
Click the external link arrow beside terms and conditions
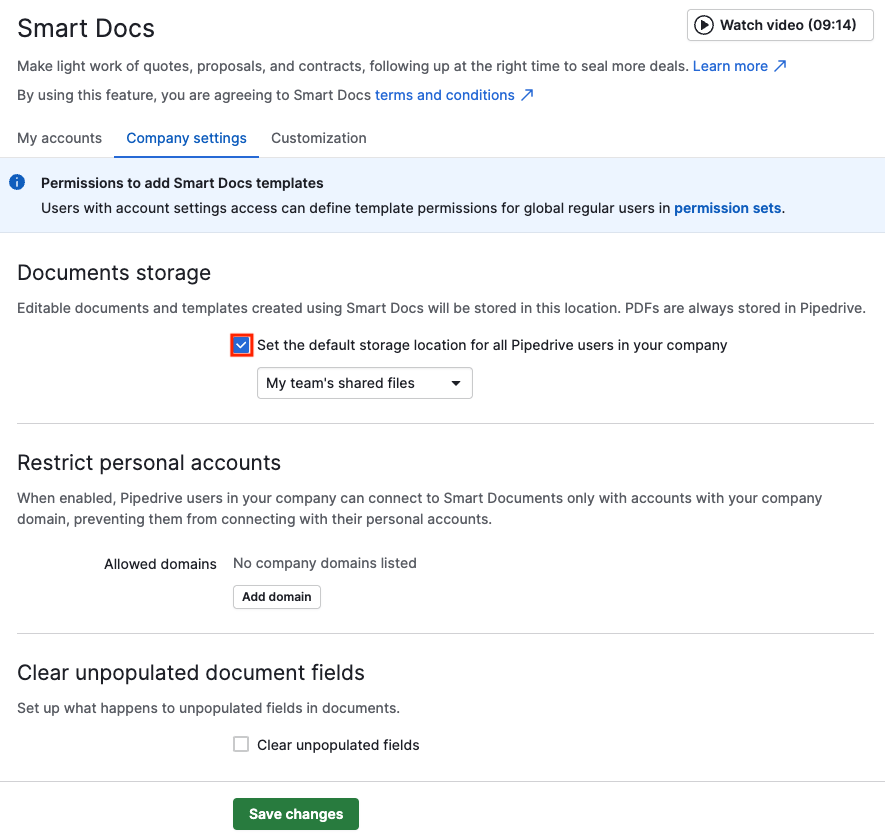(x=528, y=95)
